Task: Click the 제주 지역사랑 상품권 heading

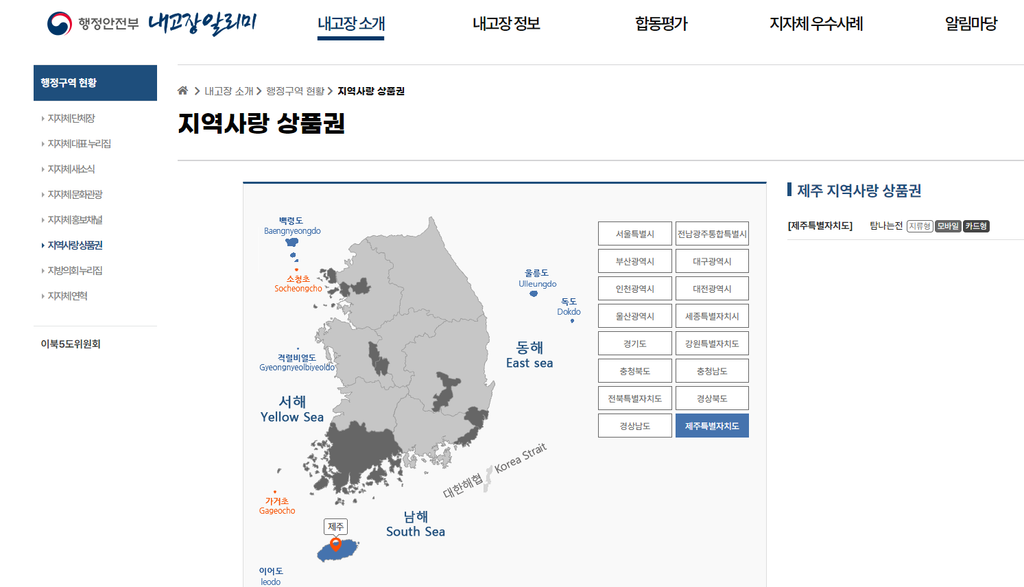Action: coord(859,191)
